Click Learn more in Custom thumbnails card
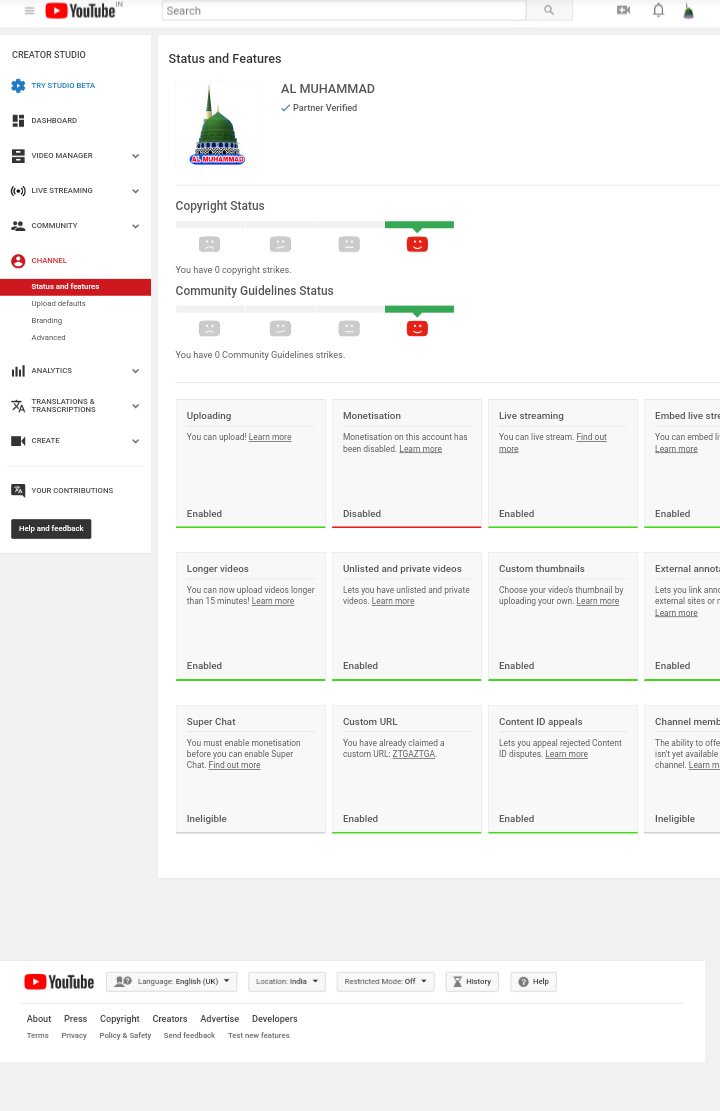This screenshot has height=1111, width=720. tap(597, 601)
